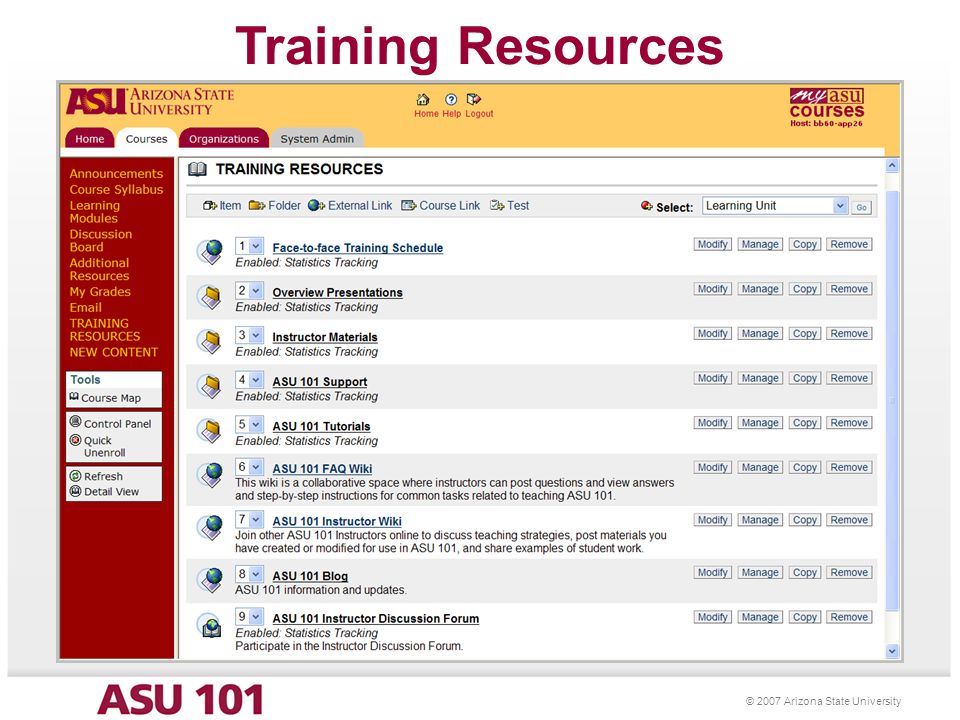Open Learning Modules in the course menu
Image resolution: width=960 pixels, height=720 pixels.
[x=95, y=212]
